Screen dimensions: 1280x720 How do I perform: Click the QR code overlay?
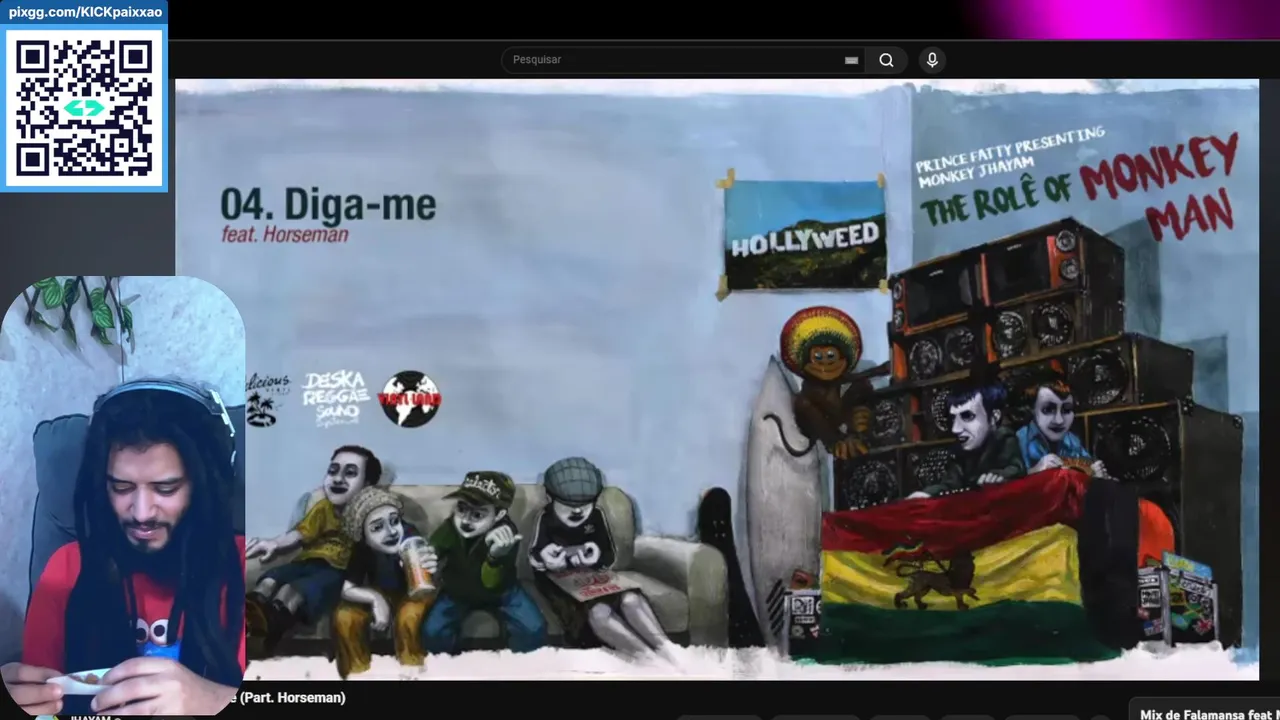[x=84, y=108]
